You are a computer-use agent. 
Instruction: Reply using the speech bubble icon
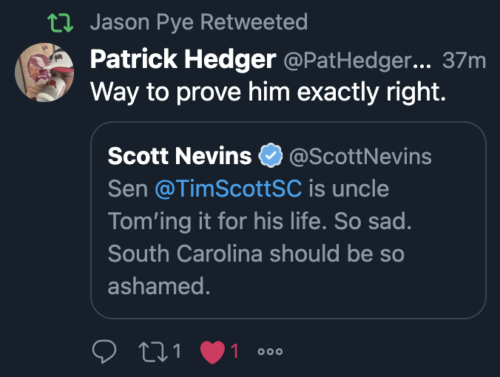click(x=104, y=351)
